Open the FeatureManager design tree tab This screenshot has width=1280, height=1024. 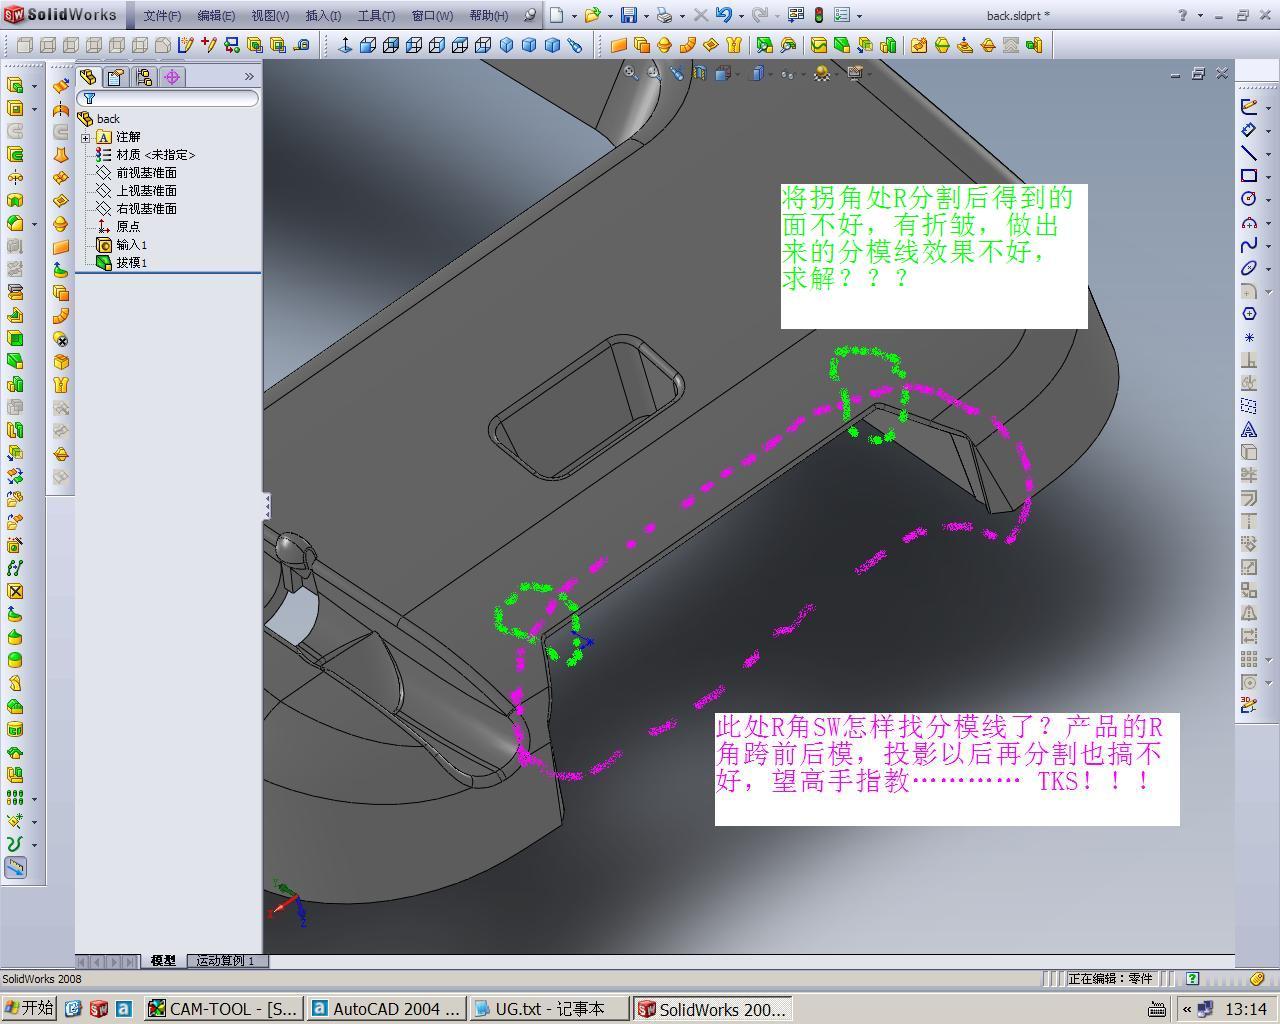point(88,77)
